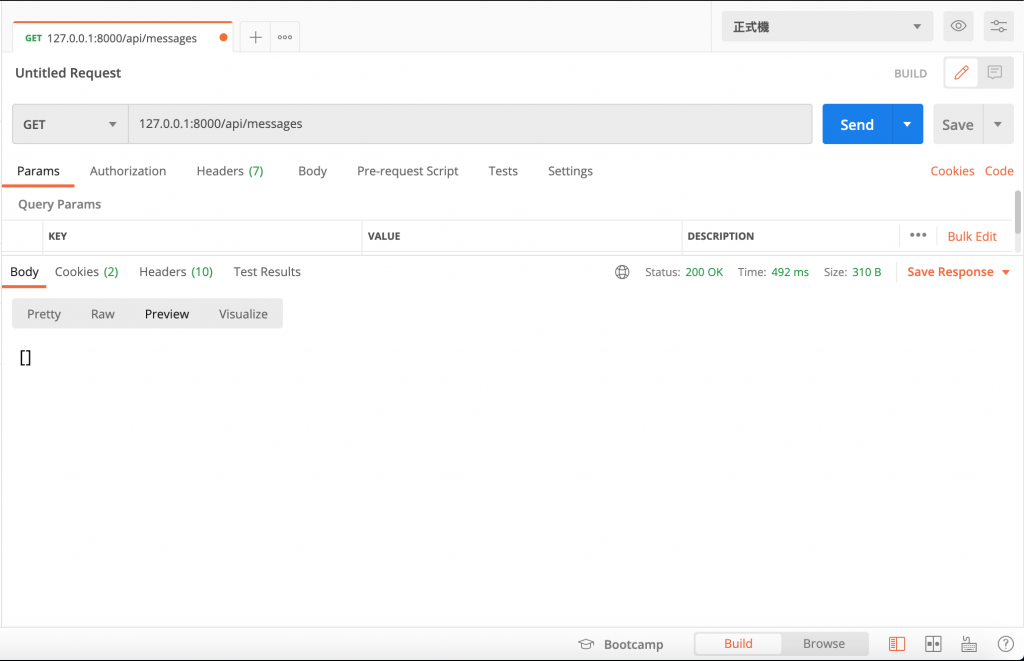Open the Authorization tab
This screenshot has height=661, width=1024.
pos(128,171)
